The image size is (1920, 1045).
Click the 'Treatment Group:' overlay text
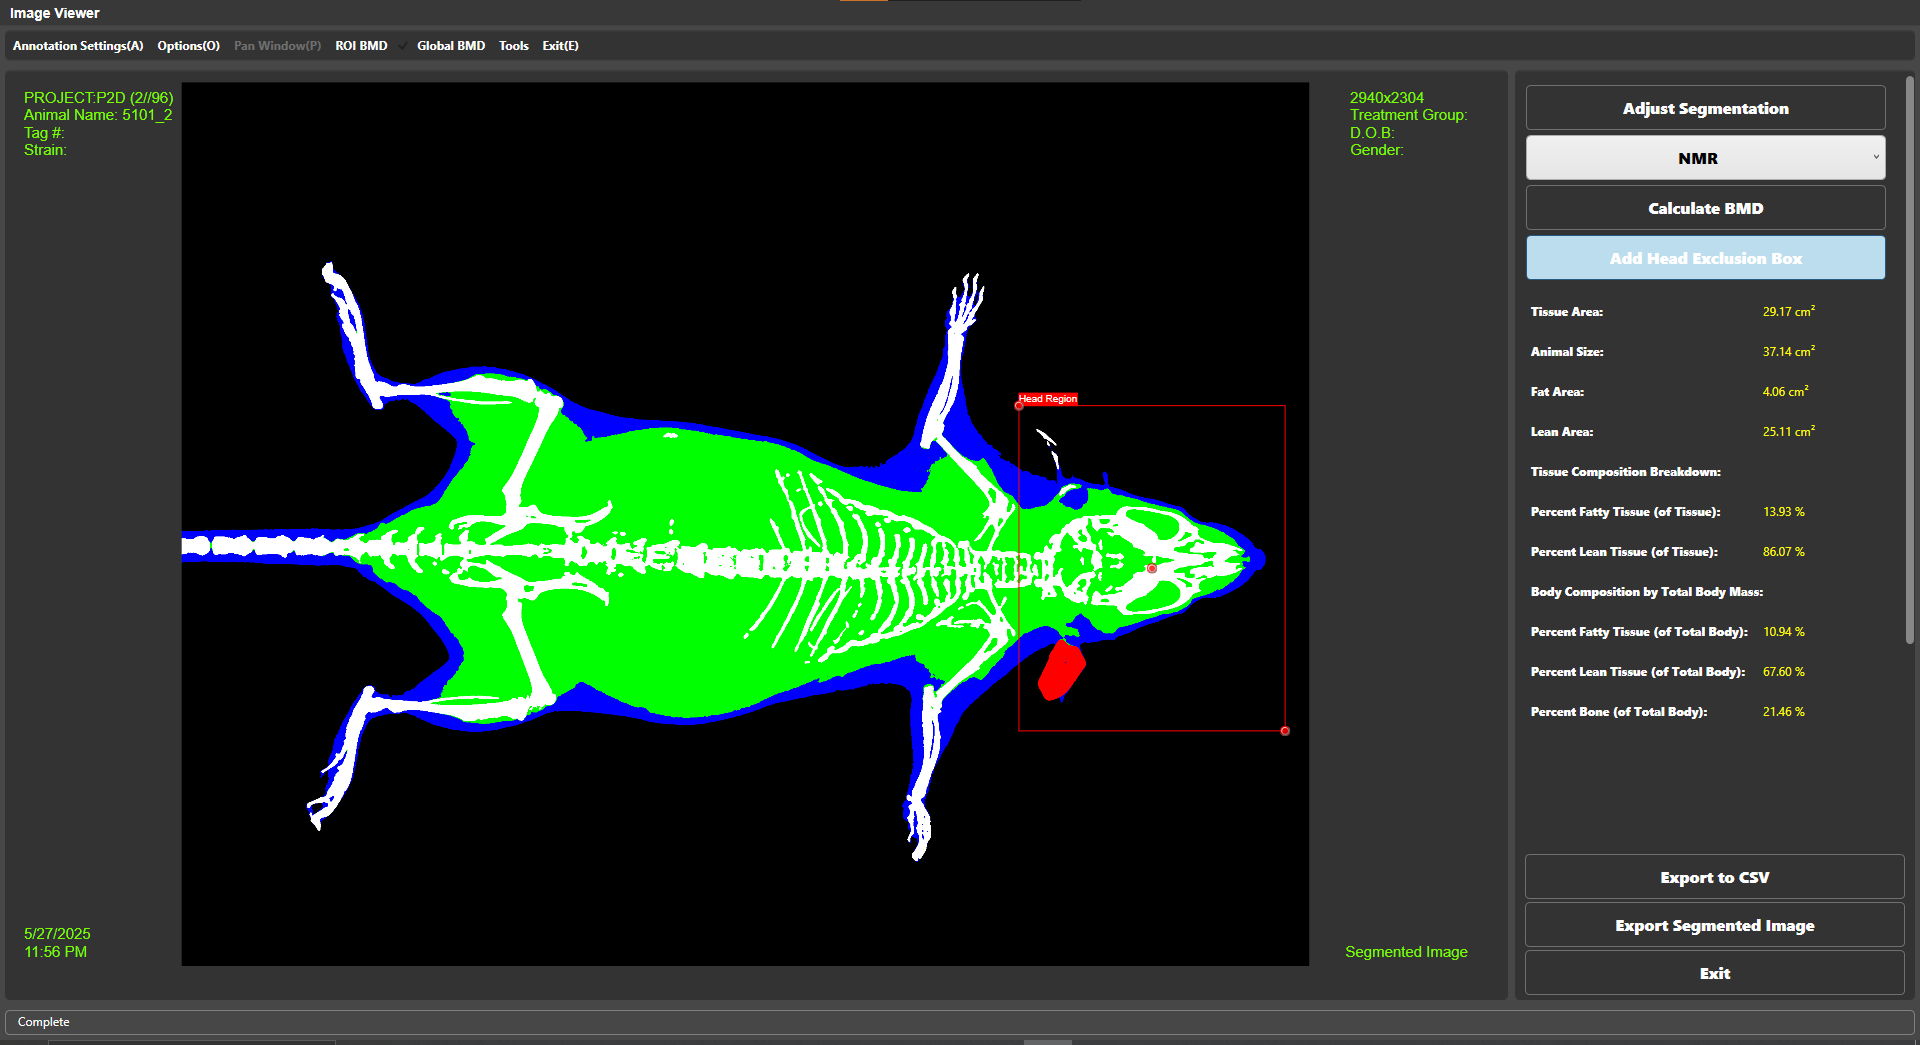pyautogui.click(x=1408, y=115)
